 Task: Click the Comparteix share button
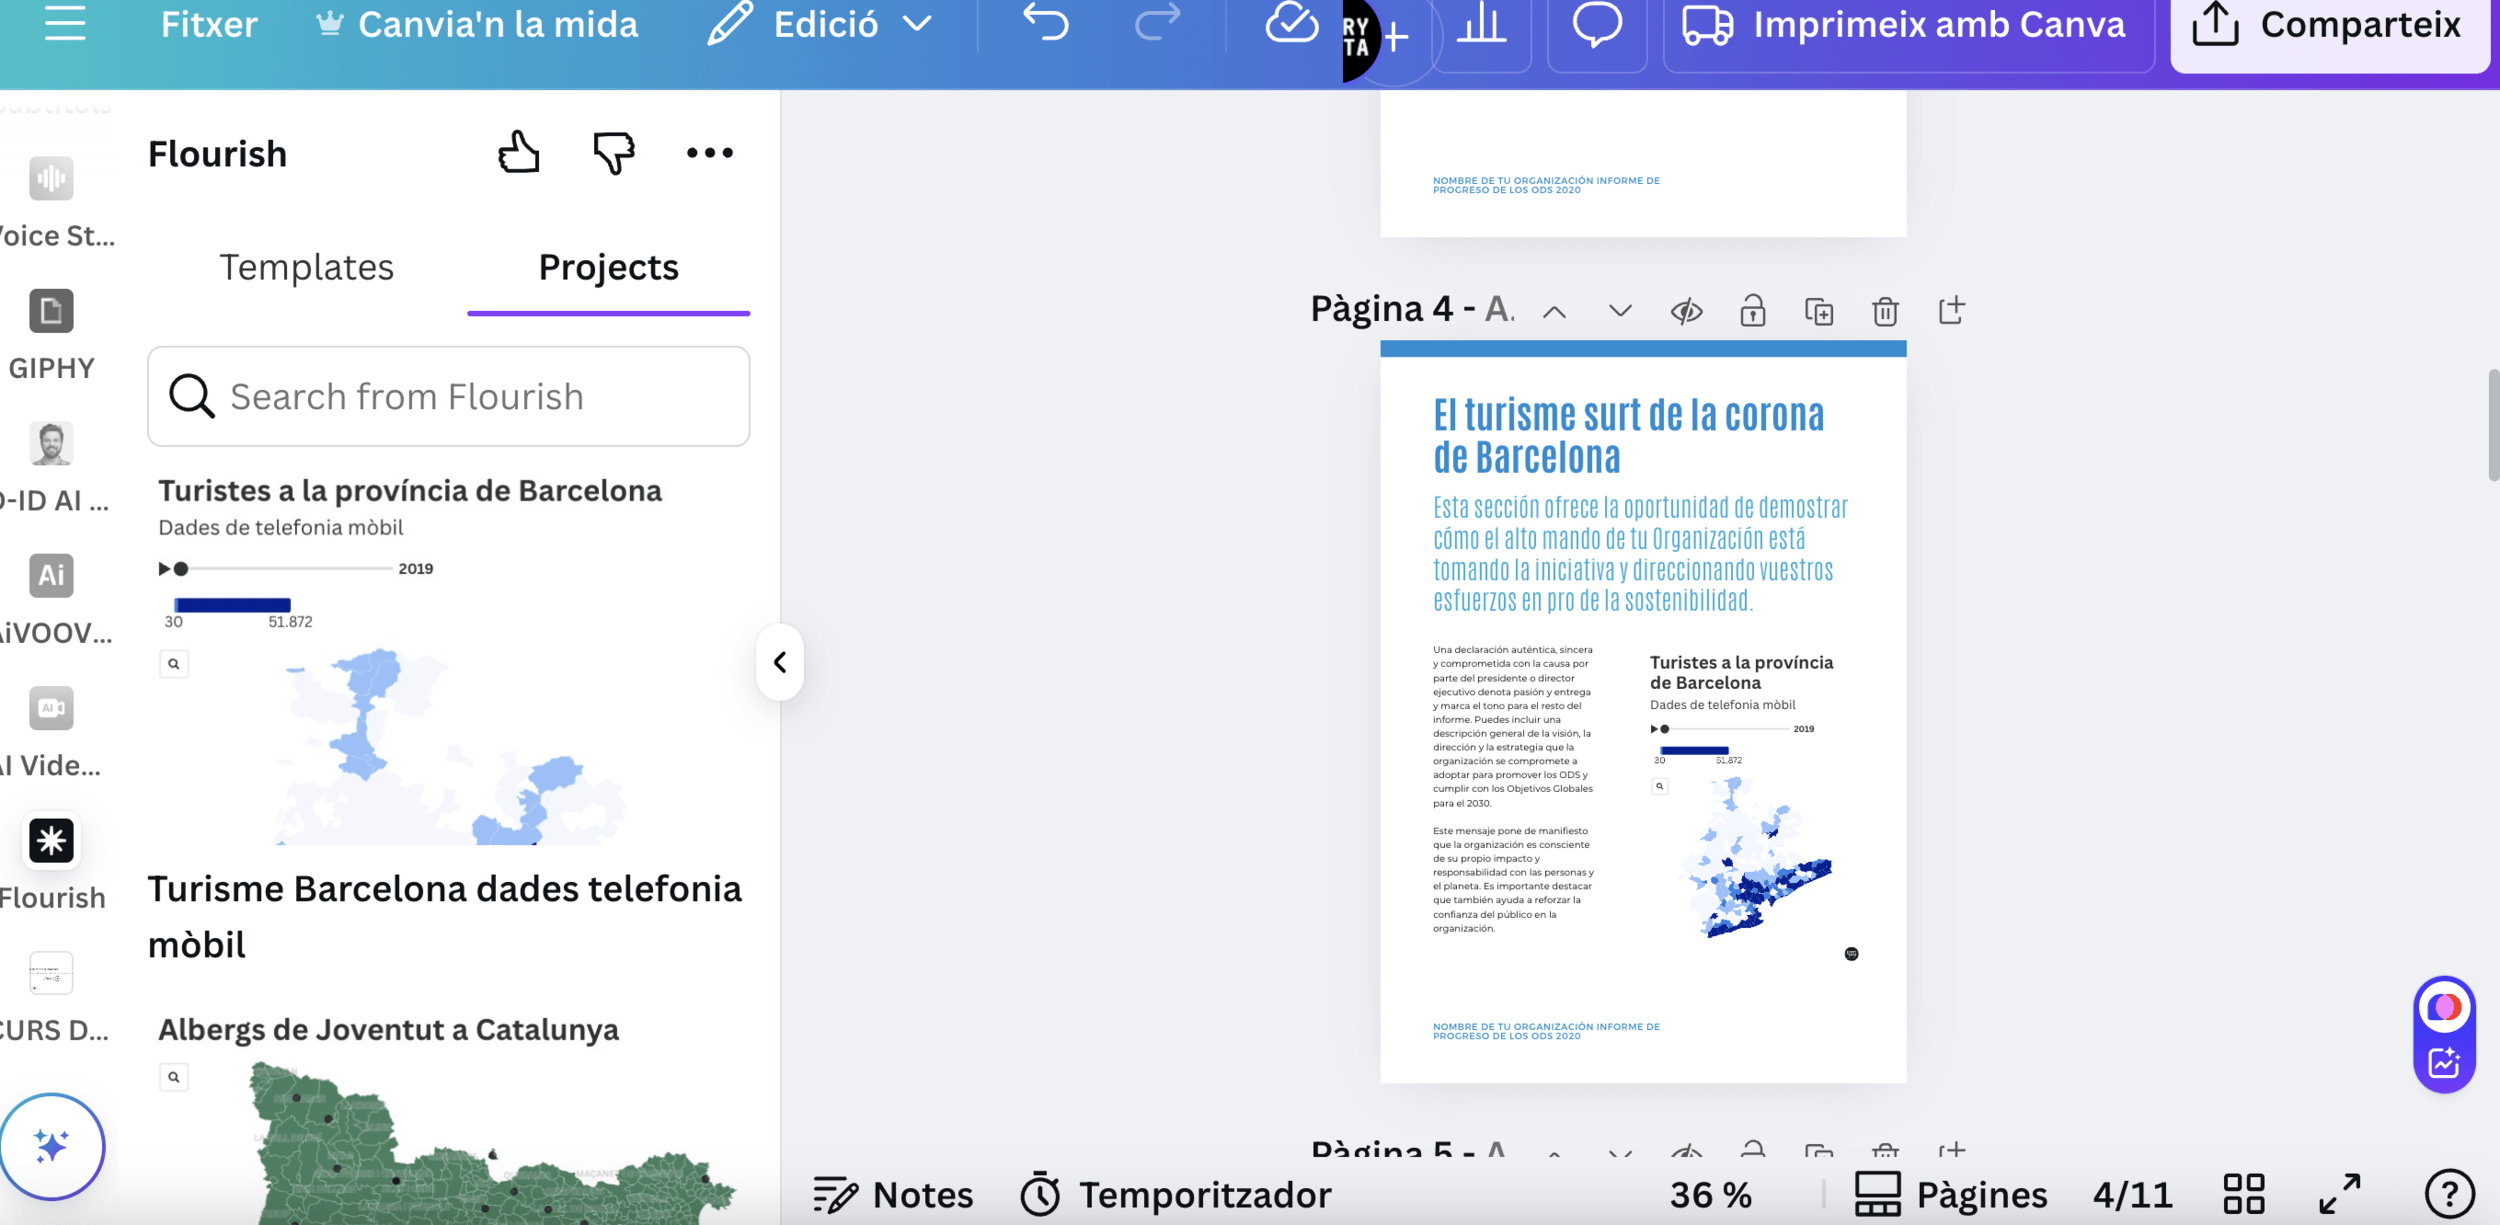pos(2328,26)
